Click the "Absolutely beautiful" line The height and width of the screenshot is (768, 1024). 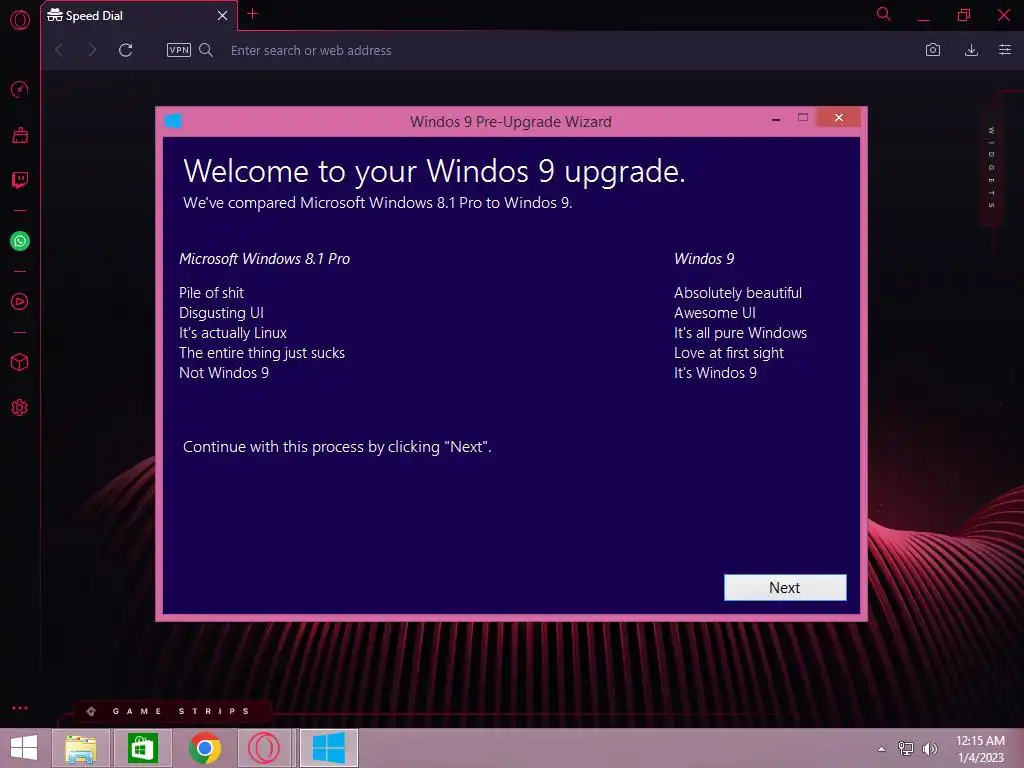[x=738, y=293]
